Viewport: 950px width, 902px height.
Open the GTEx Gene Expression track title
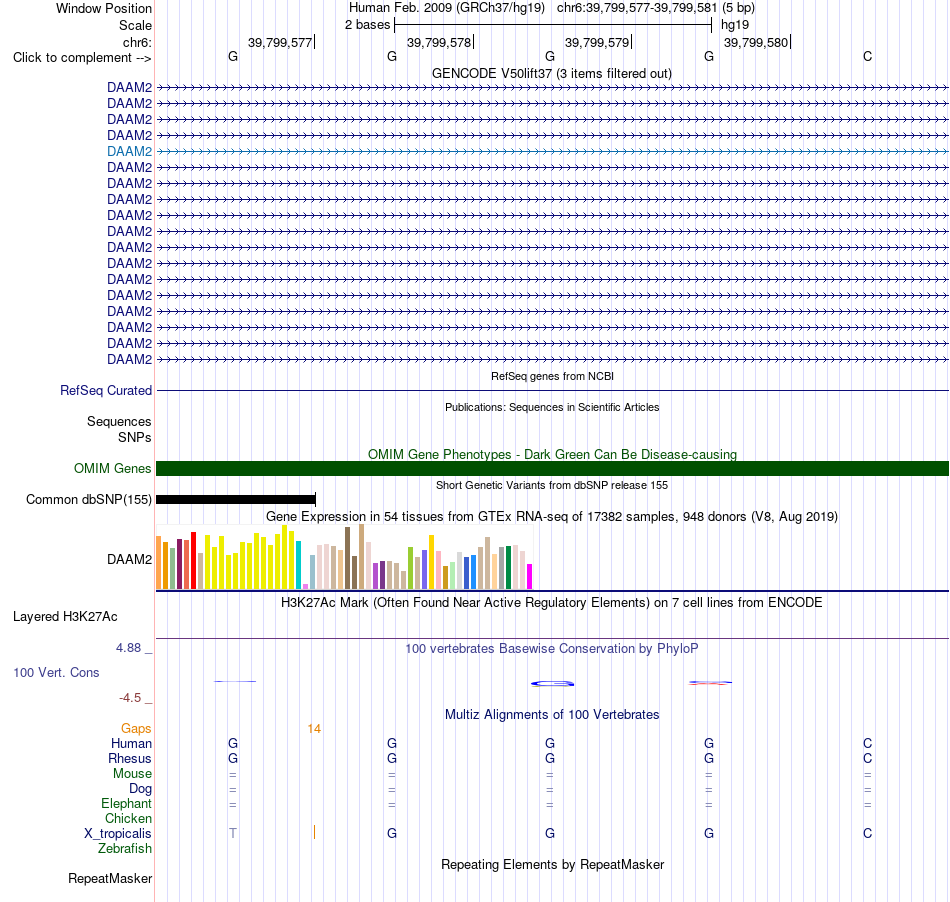click(552, 517)
